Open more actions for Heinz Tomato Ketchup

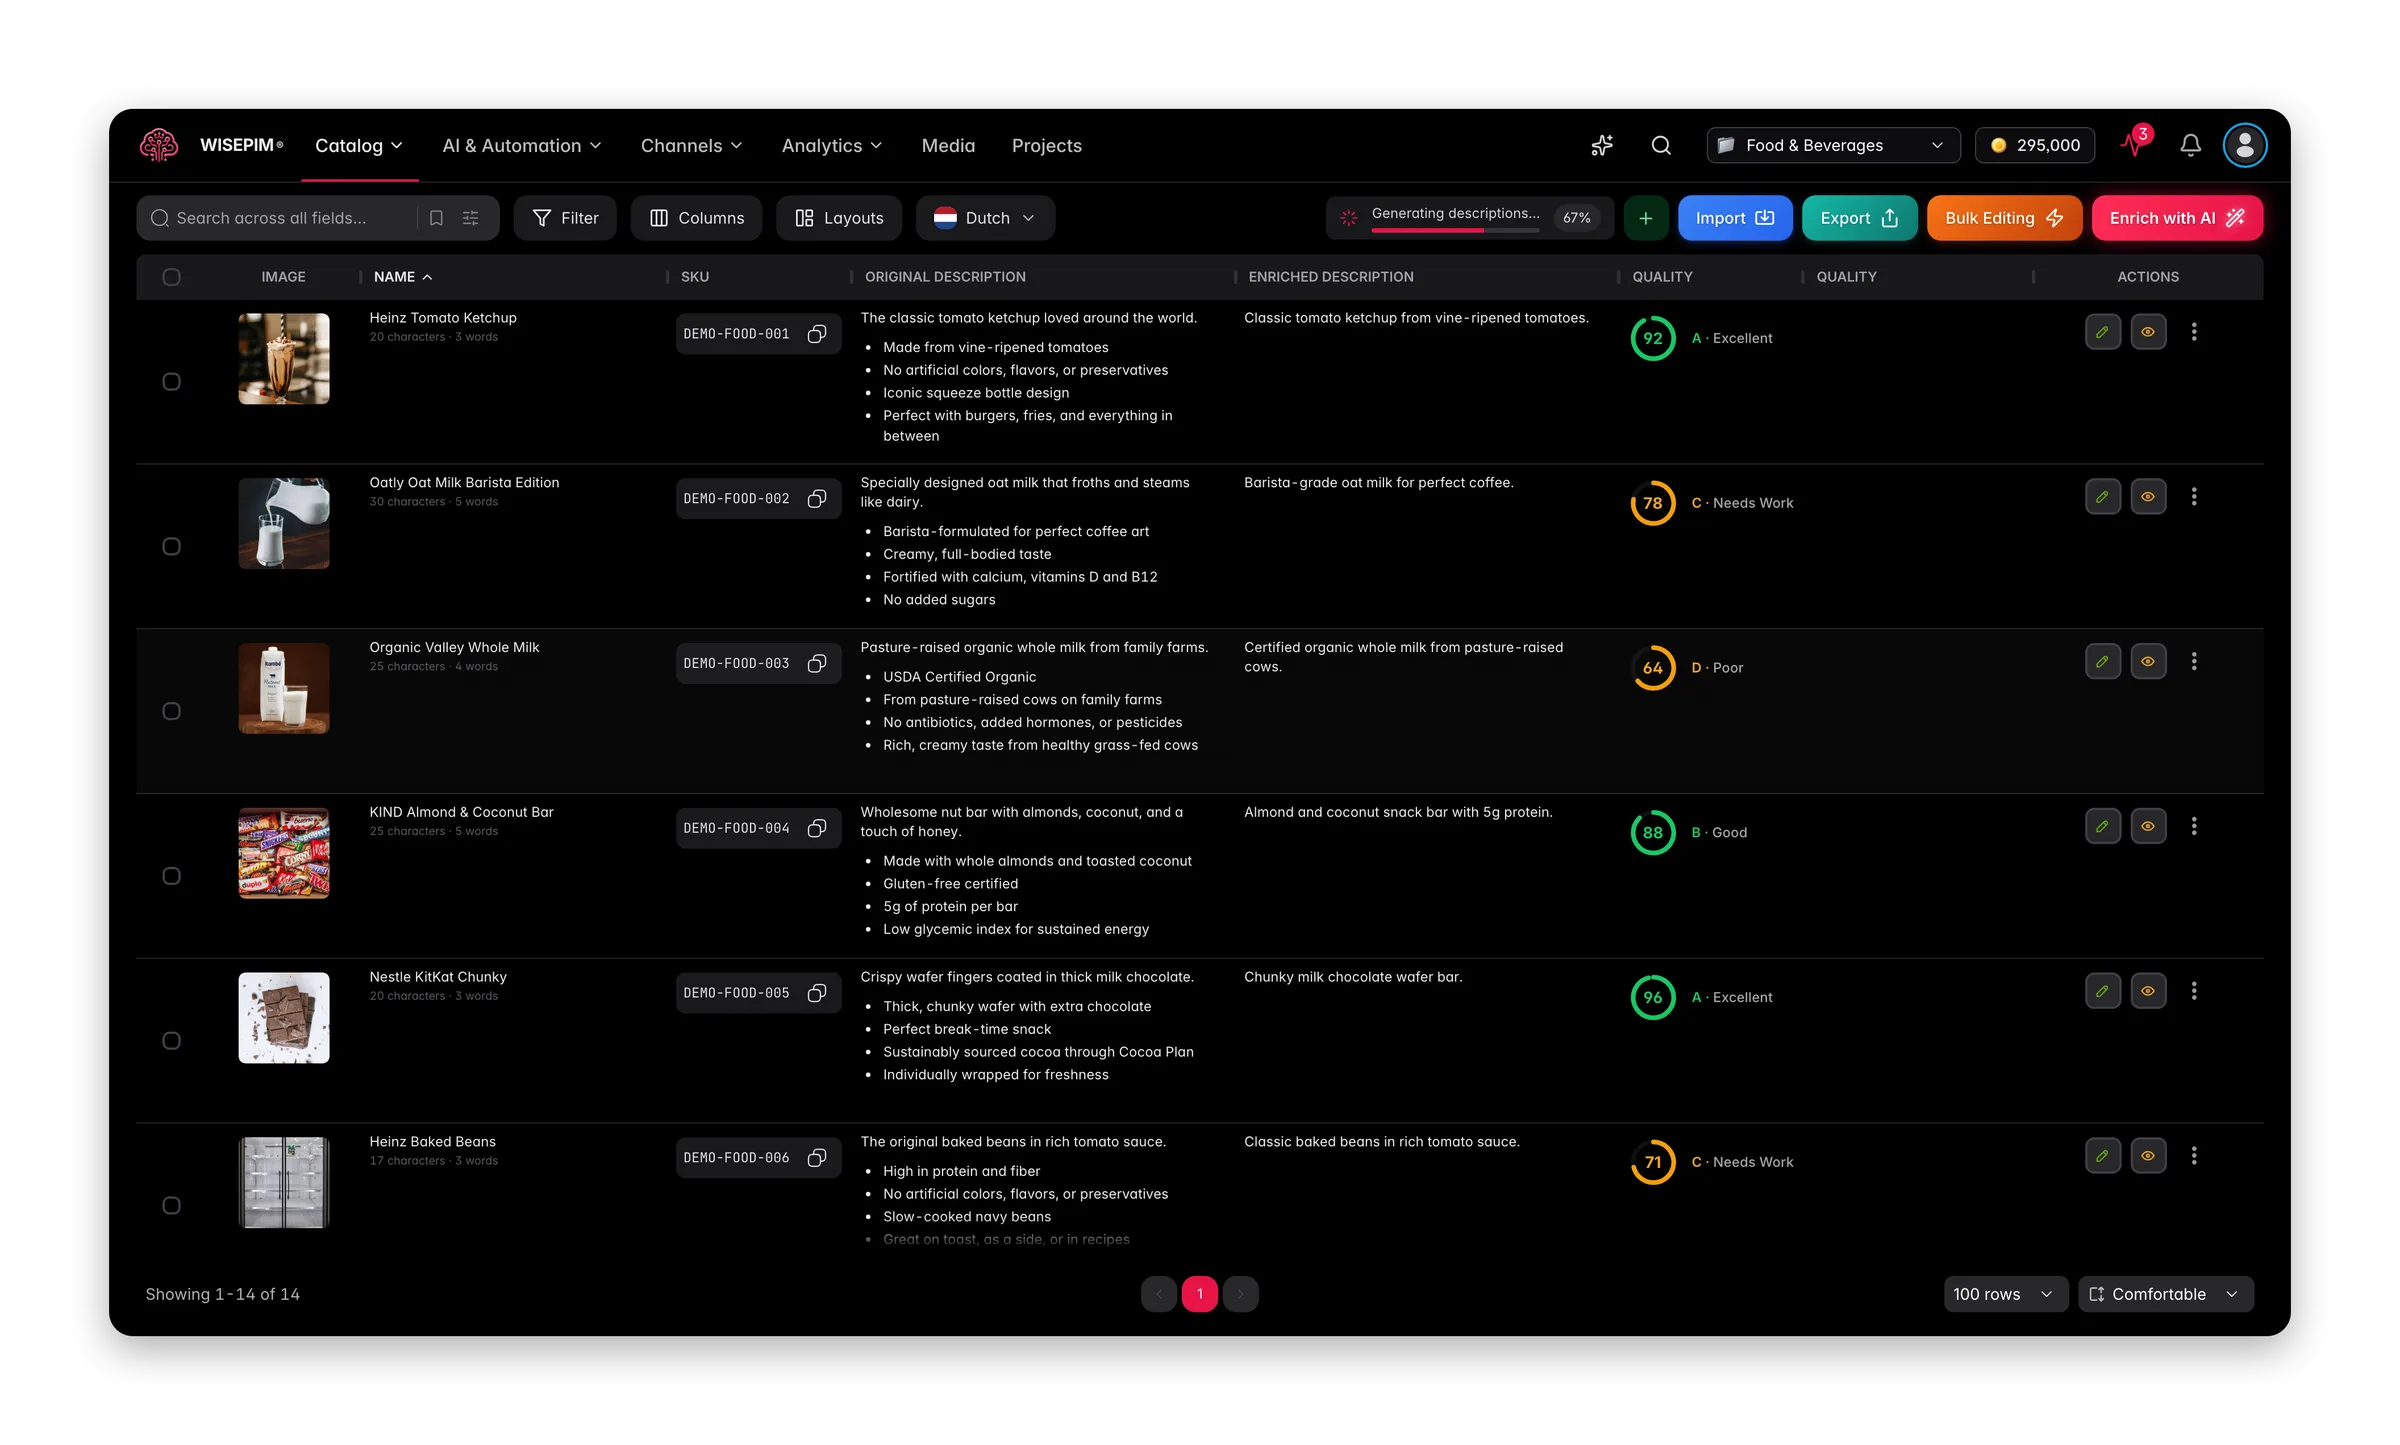pos(2194,332)
